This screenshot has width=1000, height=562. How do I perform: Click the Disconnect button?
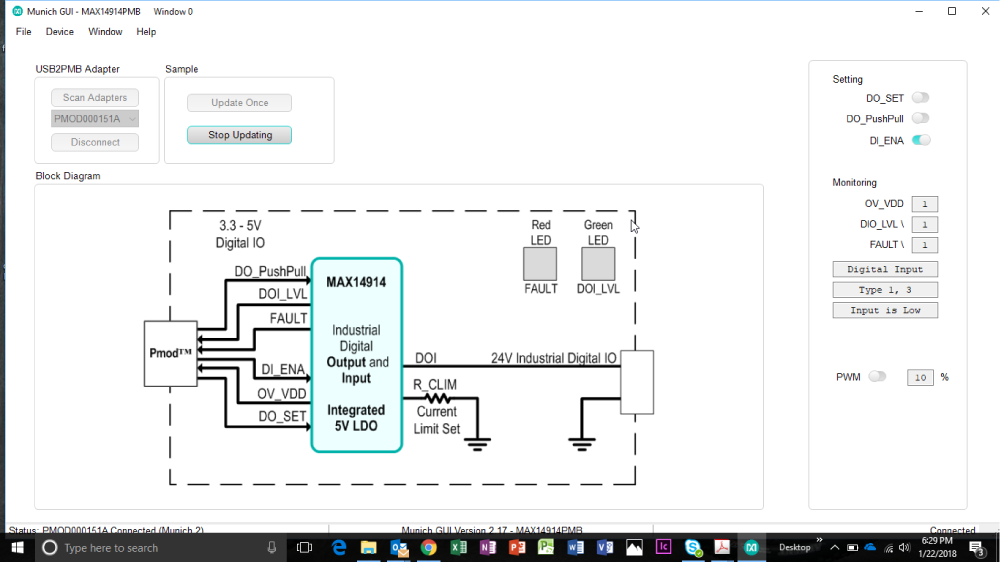point(95,142)
